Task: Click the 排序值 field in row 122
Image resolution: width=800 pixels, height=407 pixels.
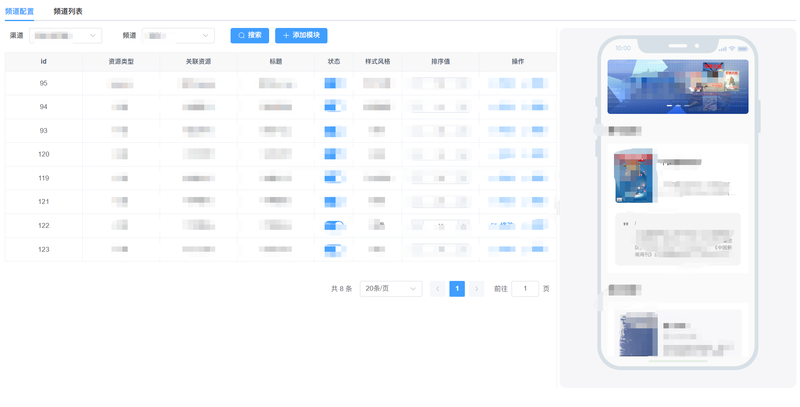Action: pos(440,225)
